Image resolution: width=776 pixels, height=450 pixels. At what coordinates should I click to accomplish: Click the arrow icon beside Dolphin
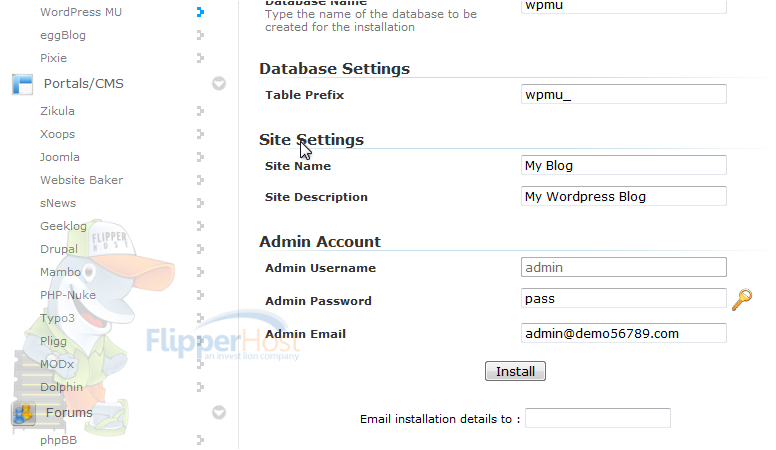pyautogui.click(x=200, y=387)
